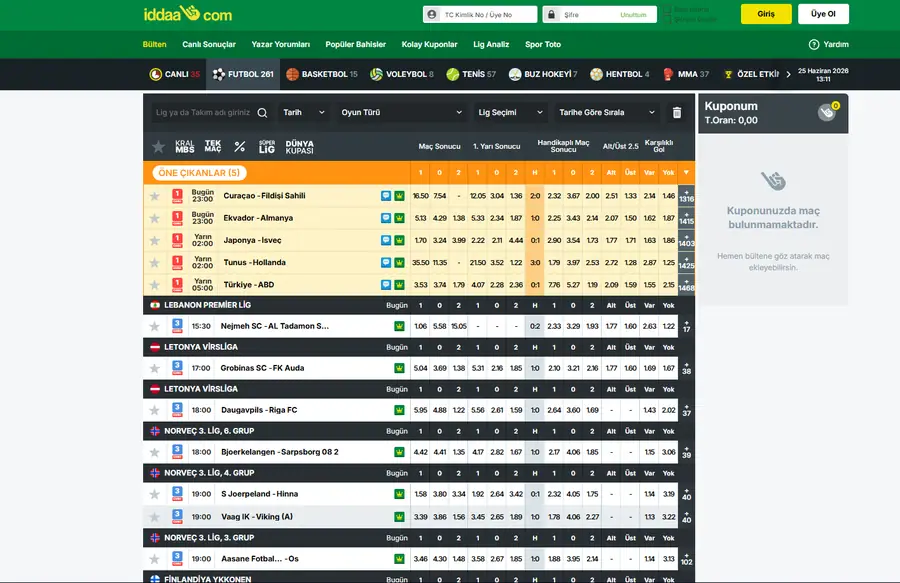Image resolution: width=900 pixels, height=583 pixels.
Task: Select the KRAL MBS filter icon
Action: point(185,146)
